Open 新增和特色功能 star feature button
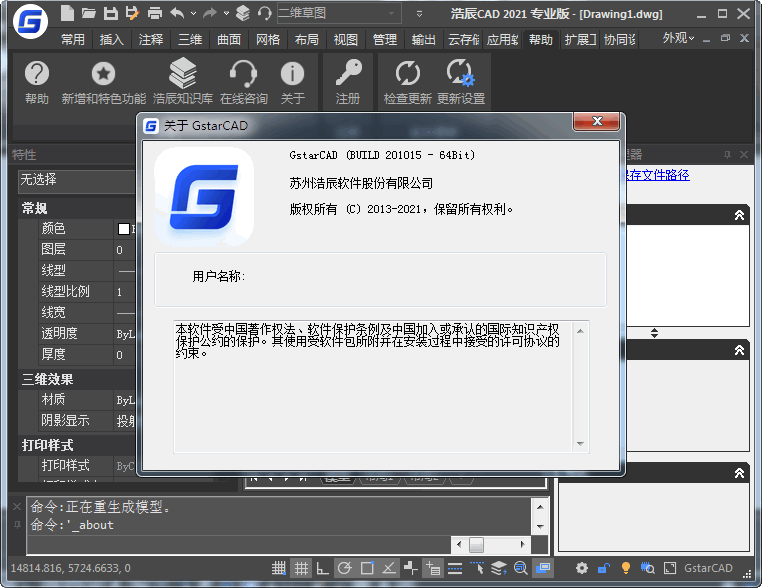Viewport: 762px width, 588px height. click(104, 83)
